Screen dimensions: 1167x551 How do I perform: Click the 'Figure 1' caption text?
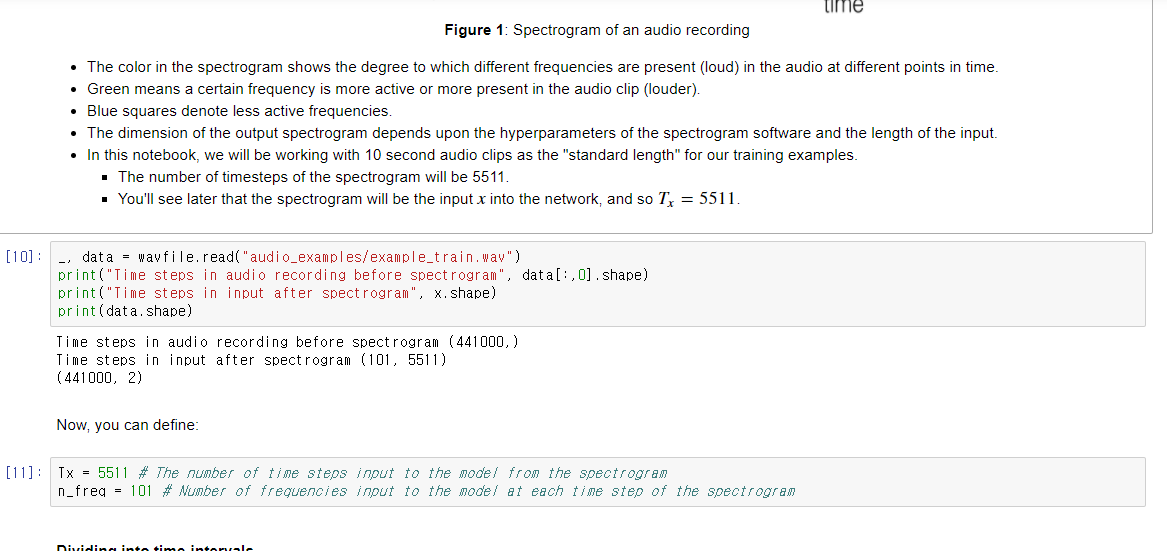[x=597, y=31]
